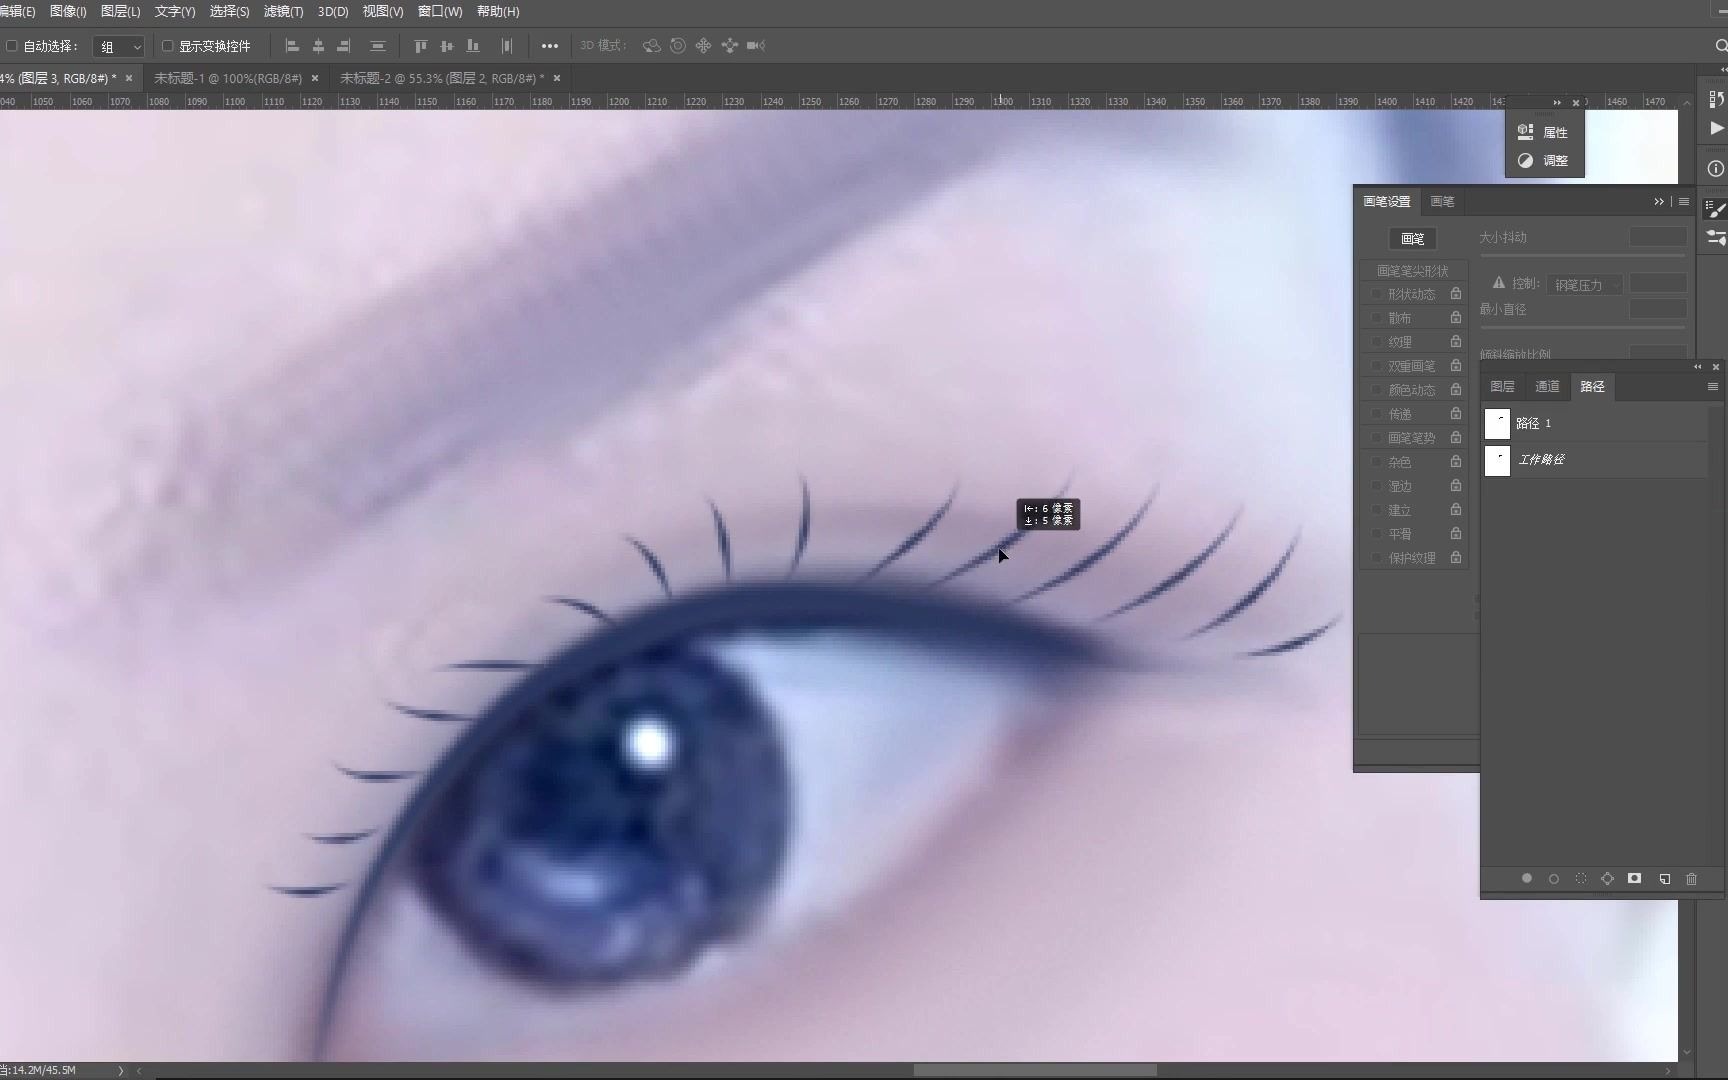Open the 选择(S) menu
Image resolution: width=1728 pixels, height=1080 pixels.
click(230, 12)
